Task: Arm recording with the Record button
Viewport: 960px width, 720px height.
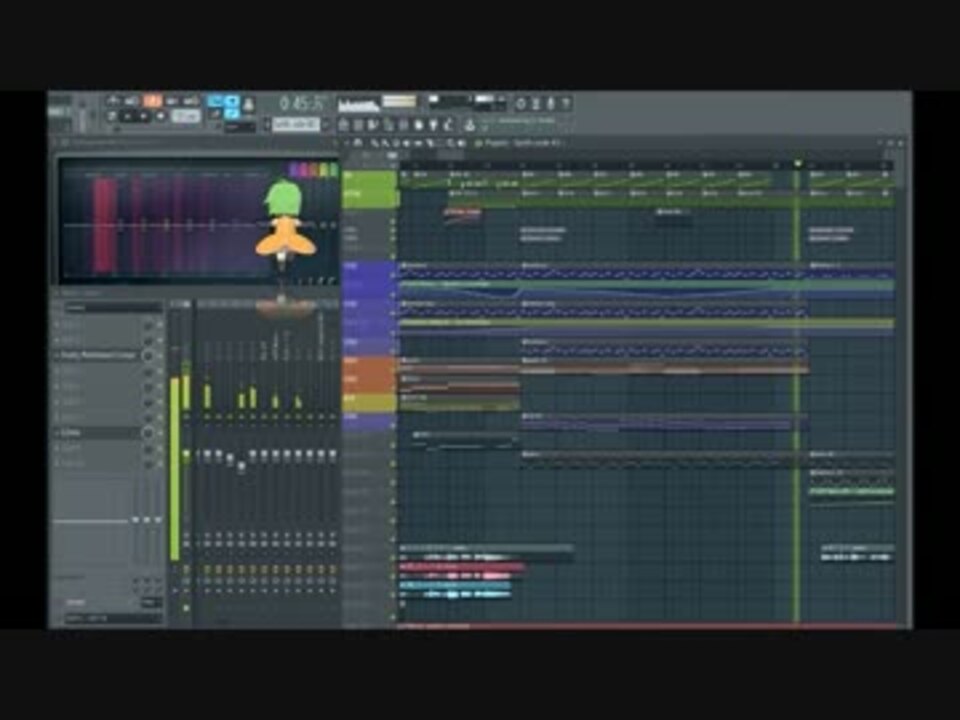Action: pyautogui.click(x=160, y=115)
